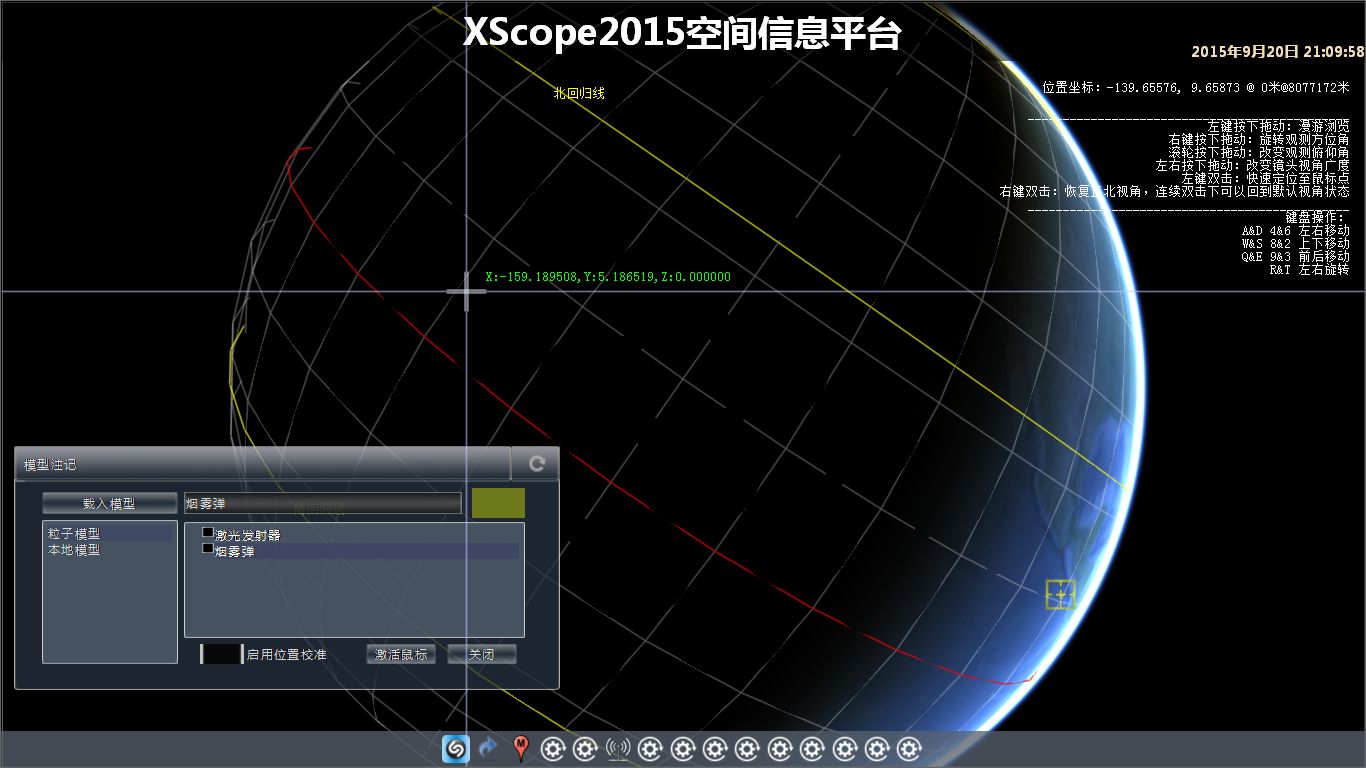Click the Shazam-style swirl icon in bottom toolbar
The width and height of the screenshot is (1366, 768).
455,748
